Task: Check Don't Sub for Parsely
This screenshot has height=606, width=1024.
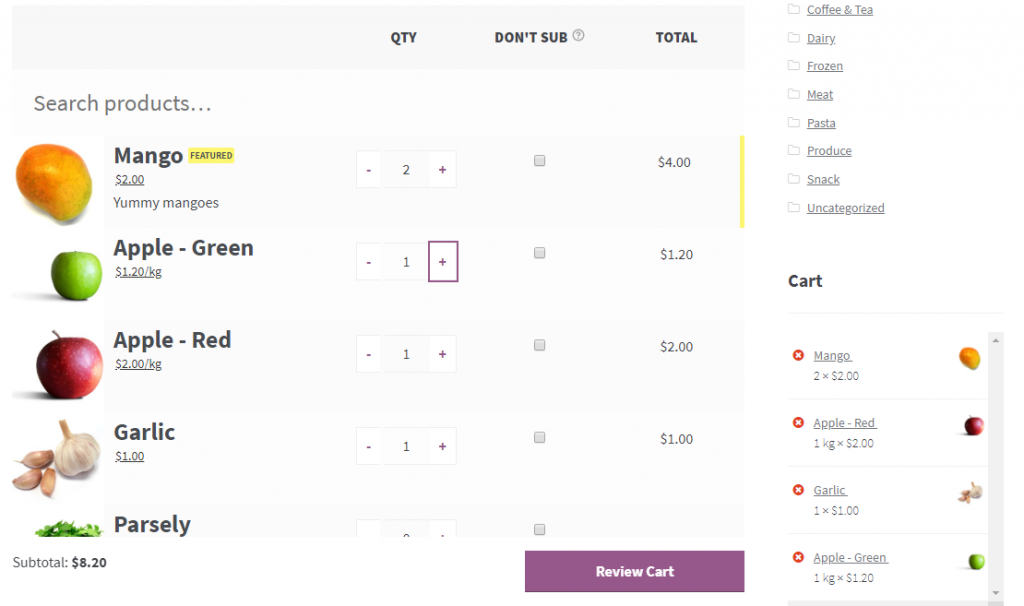Action: (539, 530)
